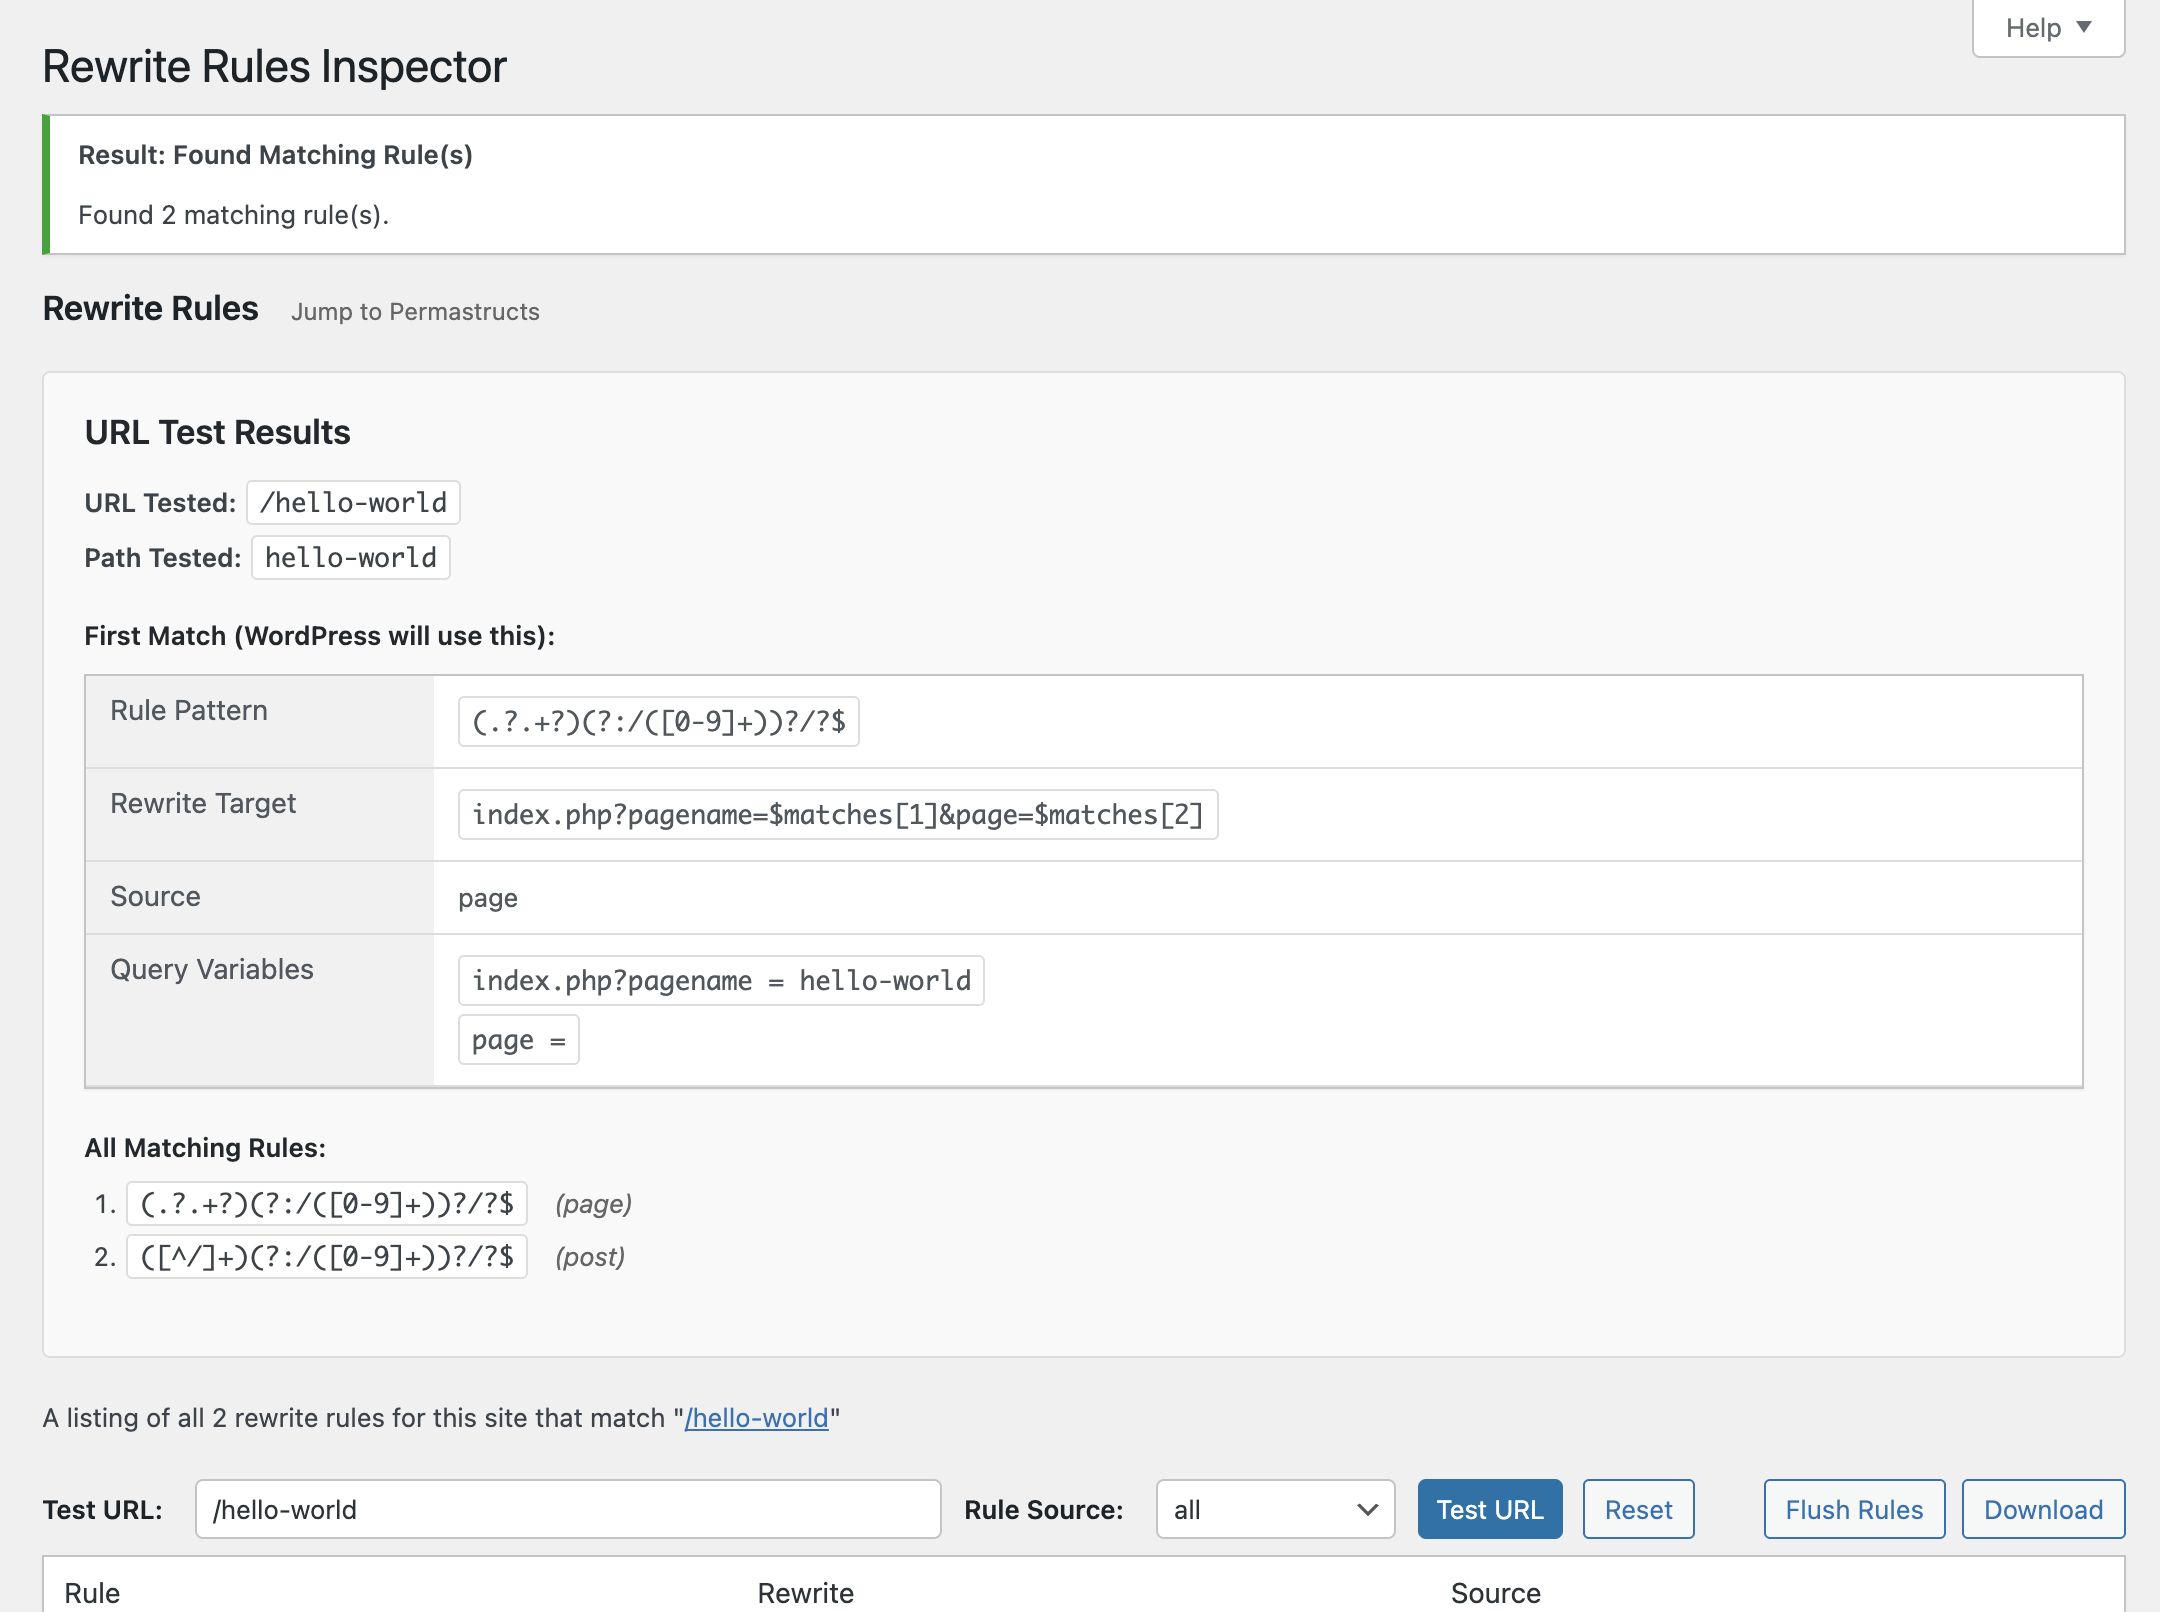Click the second matching rule marked (post)
The height and width of the screenshot is (1612, 2160).
click(x=327, y=1257)
